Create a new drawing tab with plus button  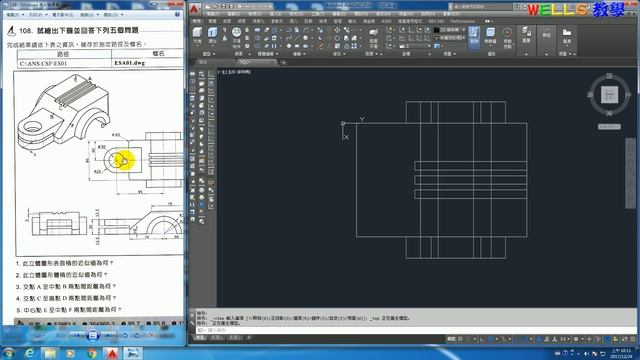click(284, 62)
